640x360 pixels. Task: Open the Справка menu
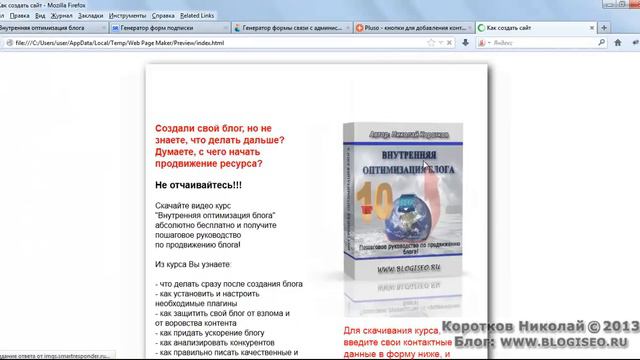coord(163,16)
